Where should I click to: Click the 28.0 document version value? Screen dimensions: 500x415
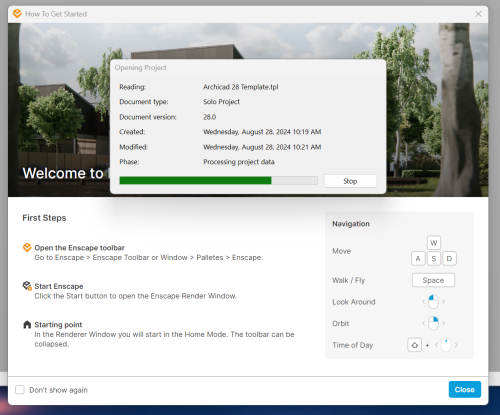[210, 117]
